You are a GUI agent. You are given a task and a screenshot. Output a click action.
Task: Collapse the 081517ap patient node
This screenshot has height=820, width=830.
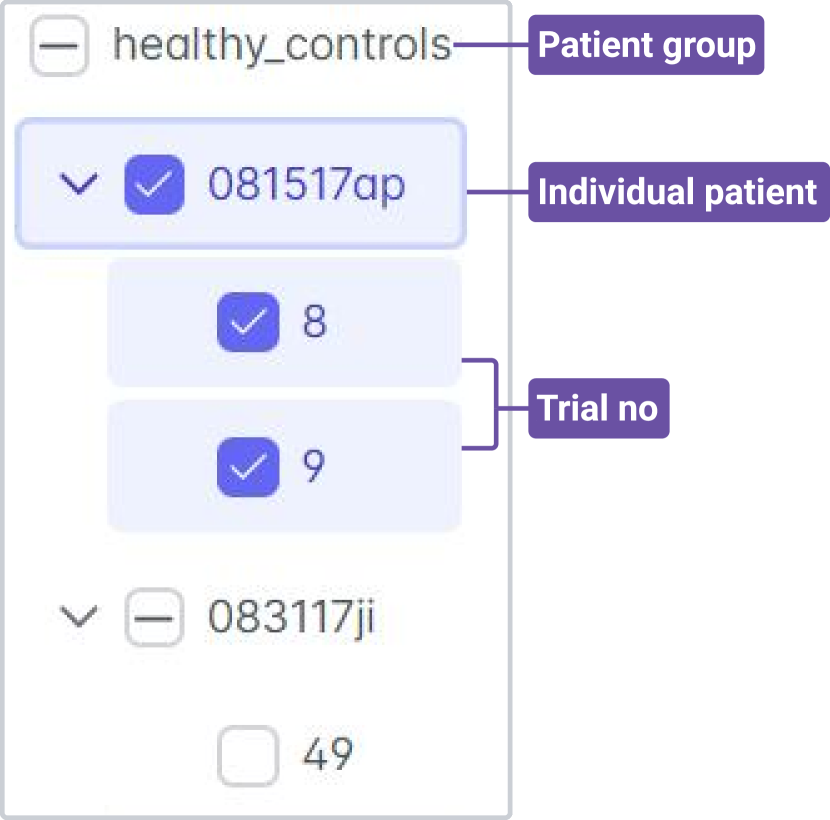pos(79,184)
